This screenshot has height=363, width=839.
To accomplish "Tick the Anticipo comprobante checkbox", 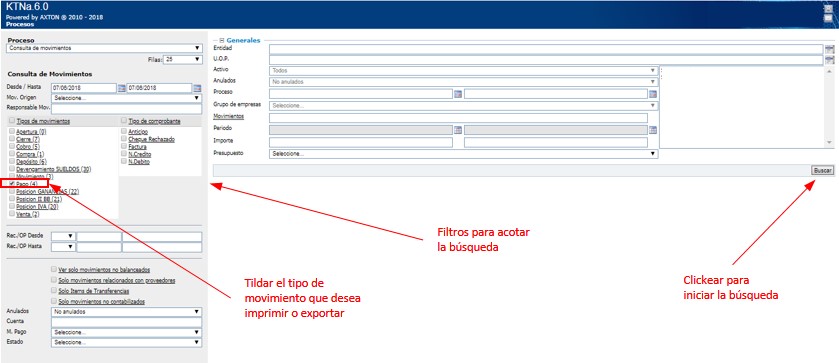I will click(x=124, y=131).
